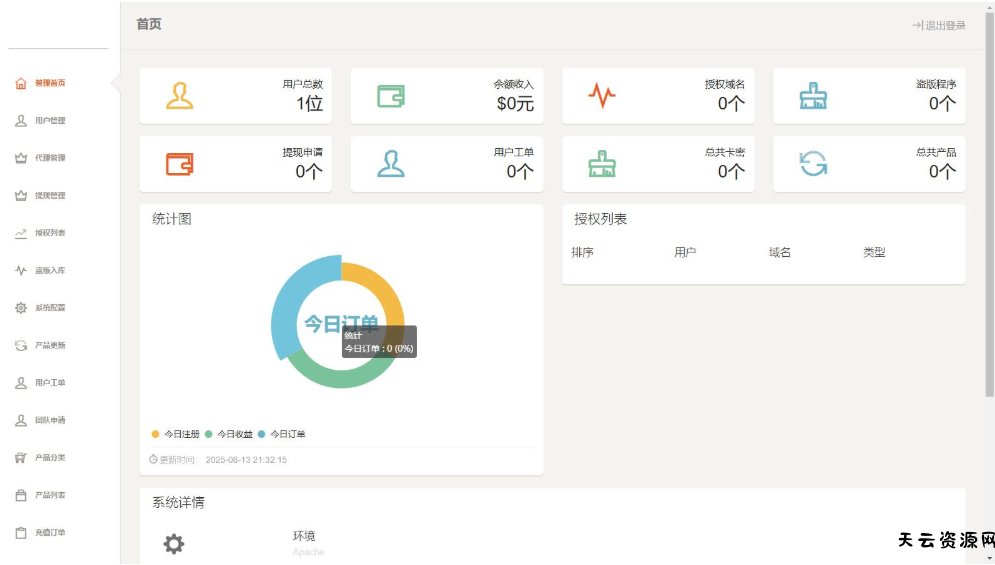Go to 系统配置 in the sidebar
This screenshot has height=565, width=995.
coord(49,308)
